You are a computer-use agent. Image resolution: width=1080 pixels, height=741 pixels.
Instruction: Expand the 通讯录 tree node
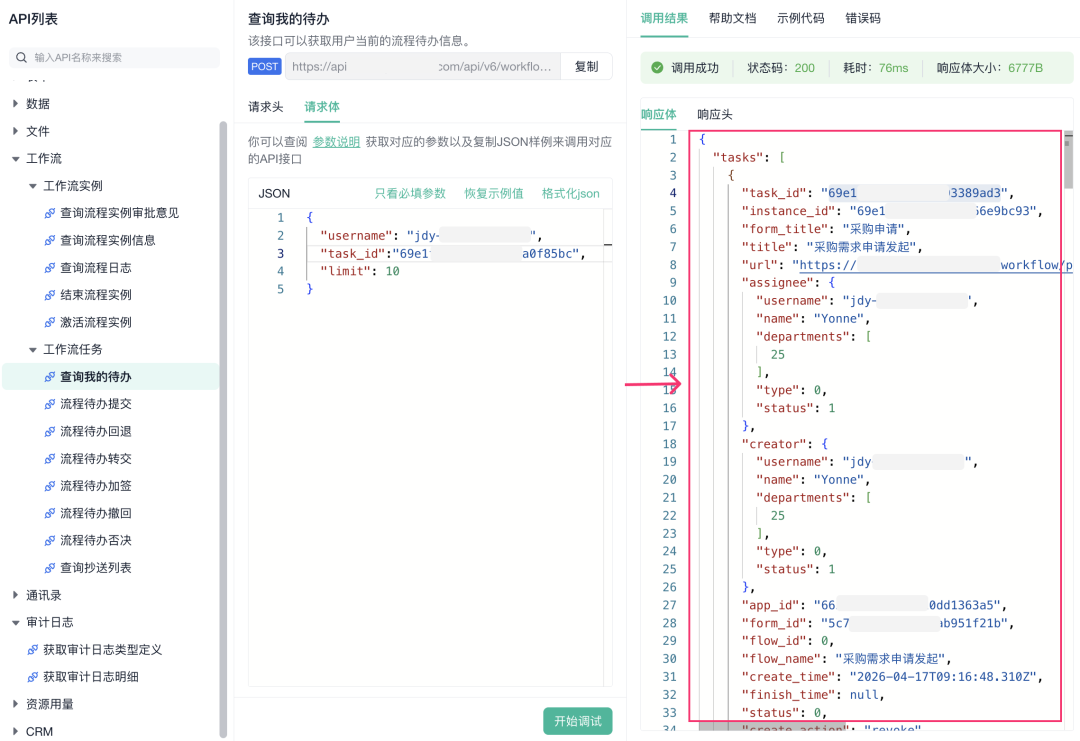click(15, 595)
